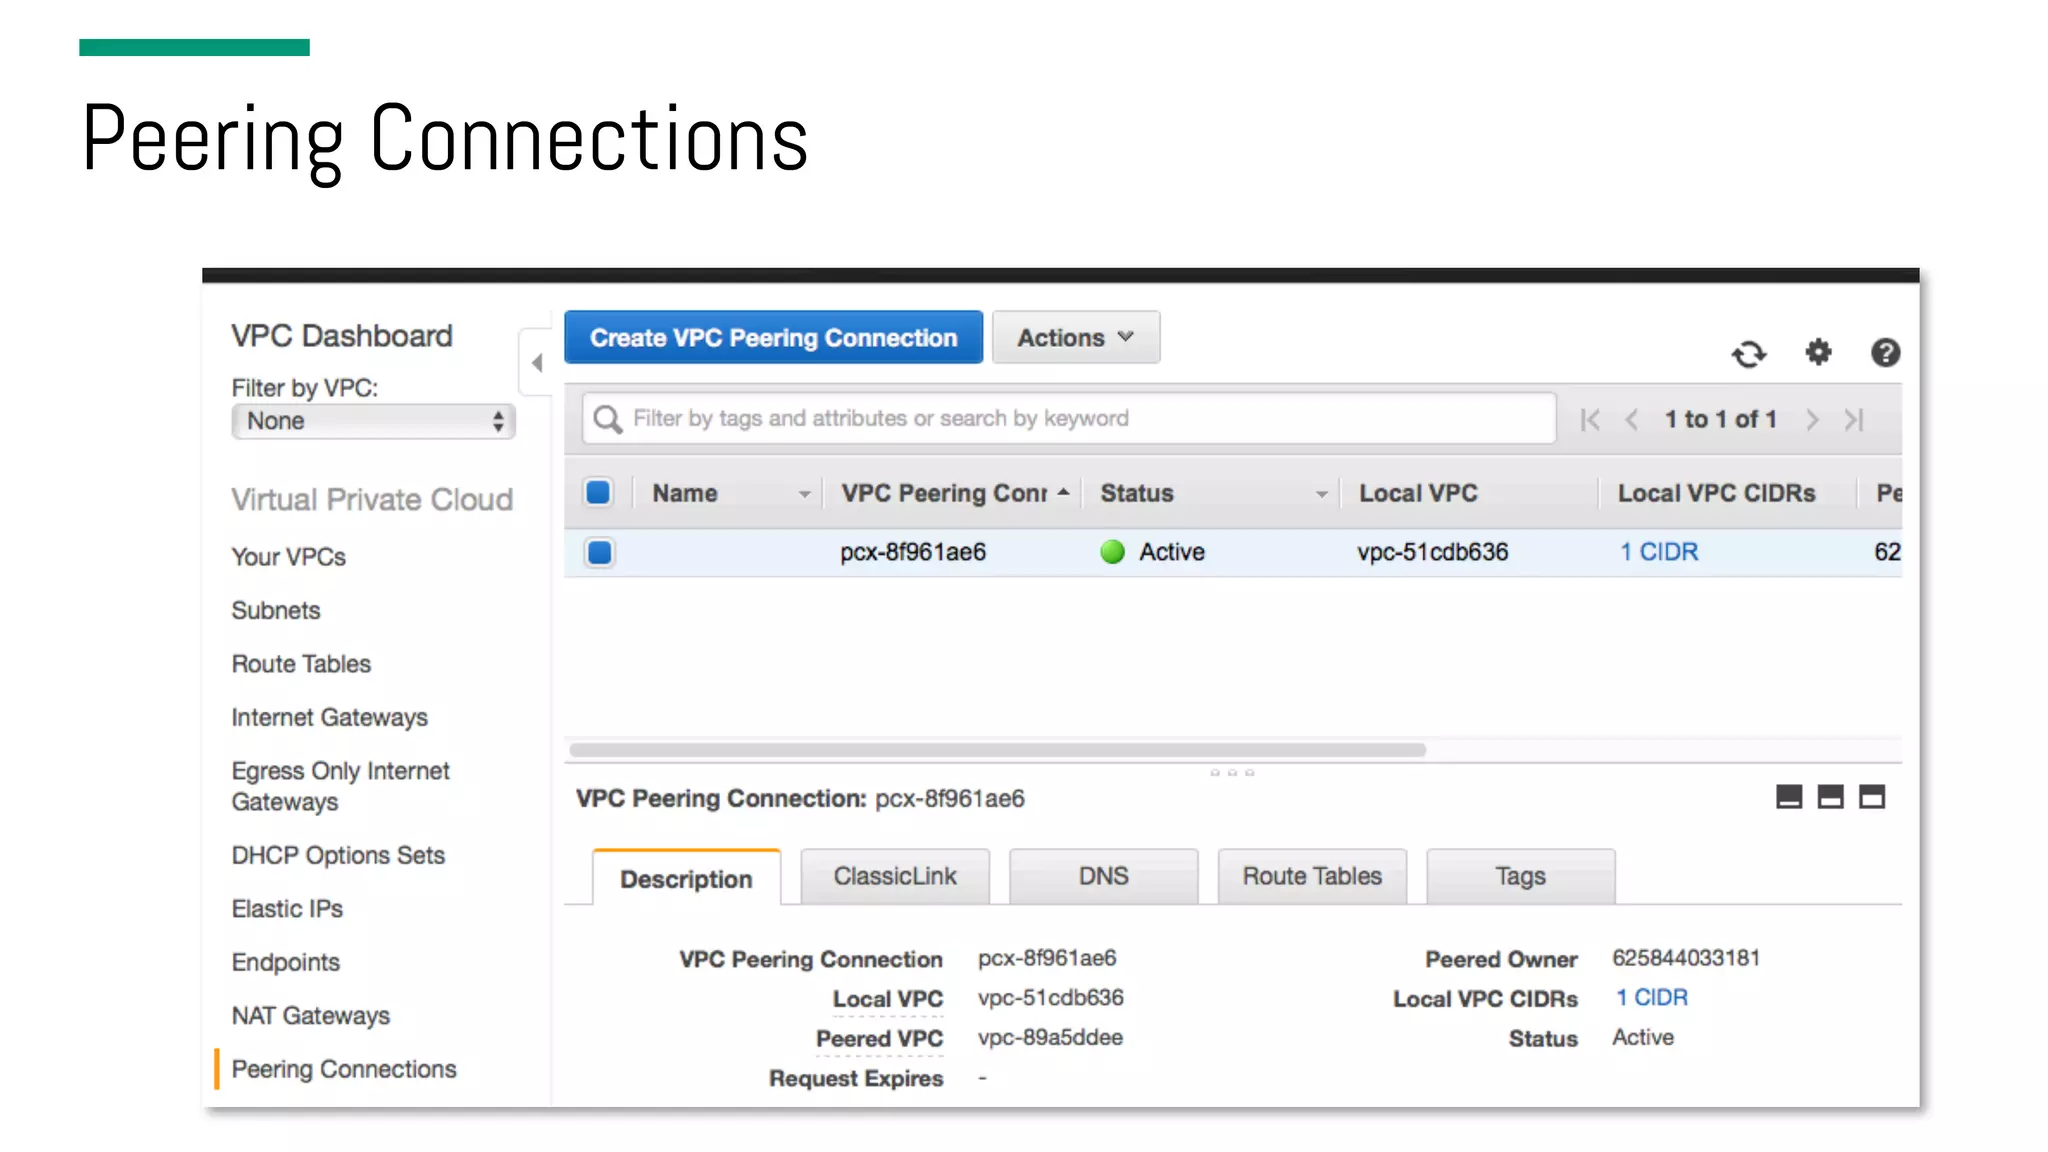The width and height of the screenshot is (2048, 1152).
Task: Open the settings gear icon
Action: (x=1818, y=352)
